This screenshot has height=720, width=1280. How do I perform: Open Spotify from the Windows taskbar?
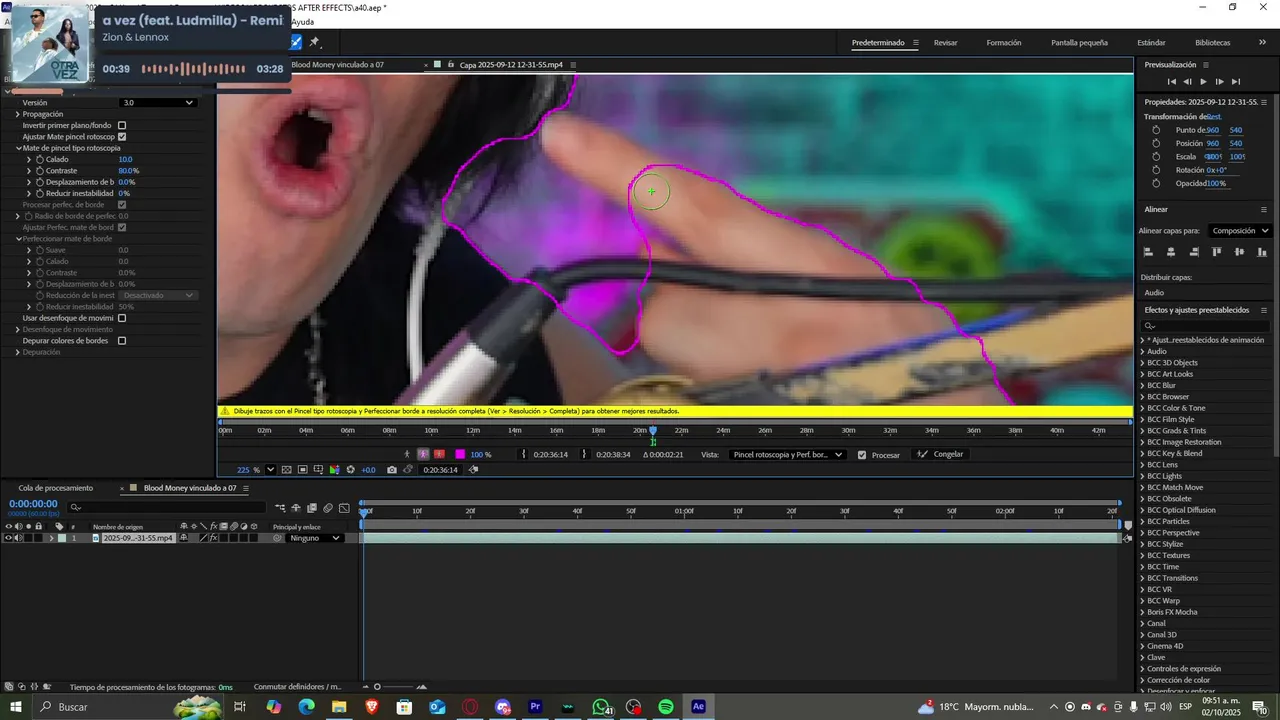point(666,707)
